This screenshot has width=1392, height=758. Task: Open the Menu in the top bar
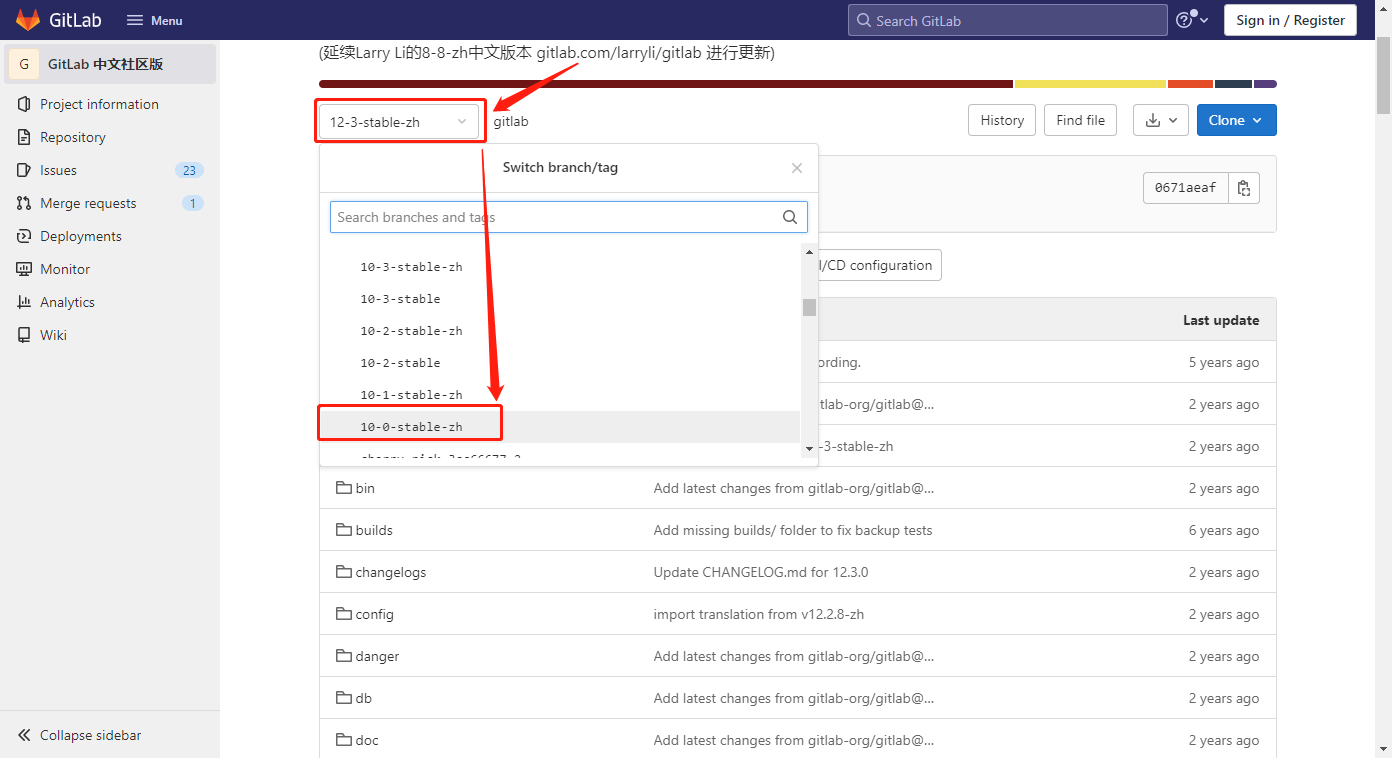click(x=153, y=19)
